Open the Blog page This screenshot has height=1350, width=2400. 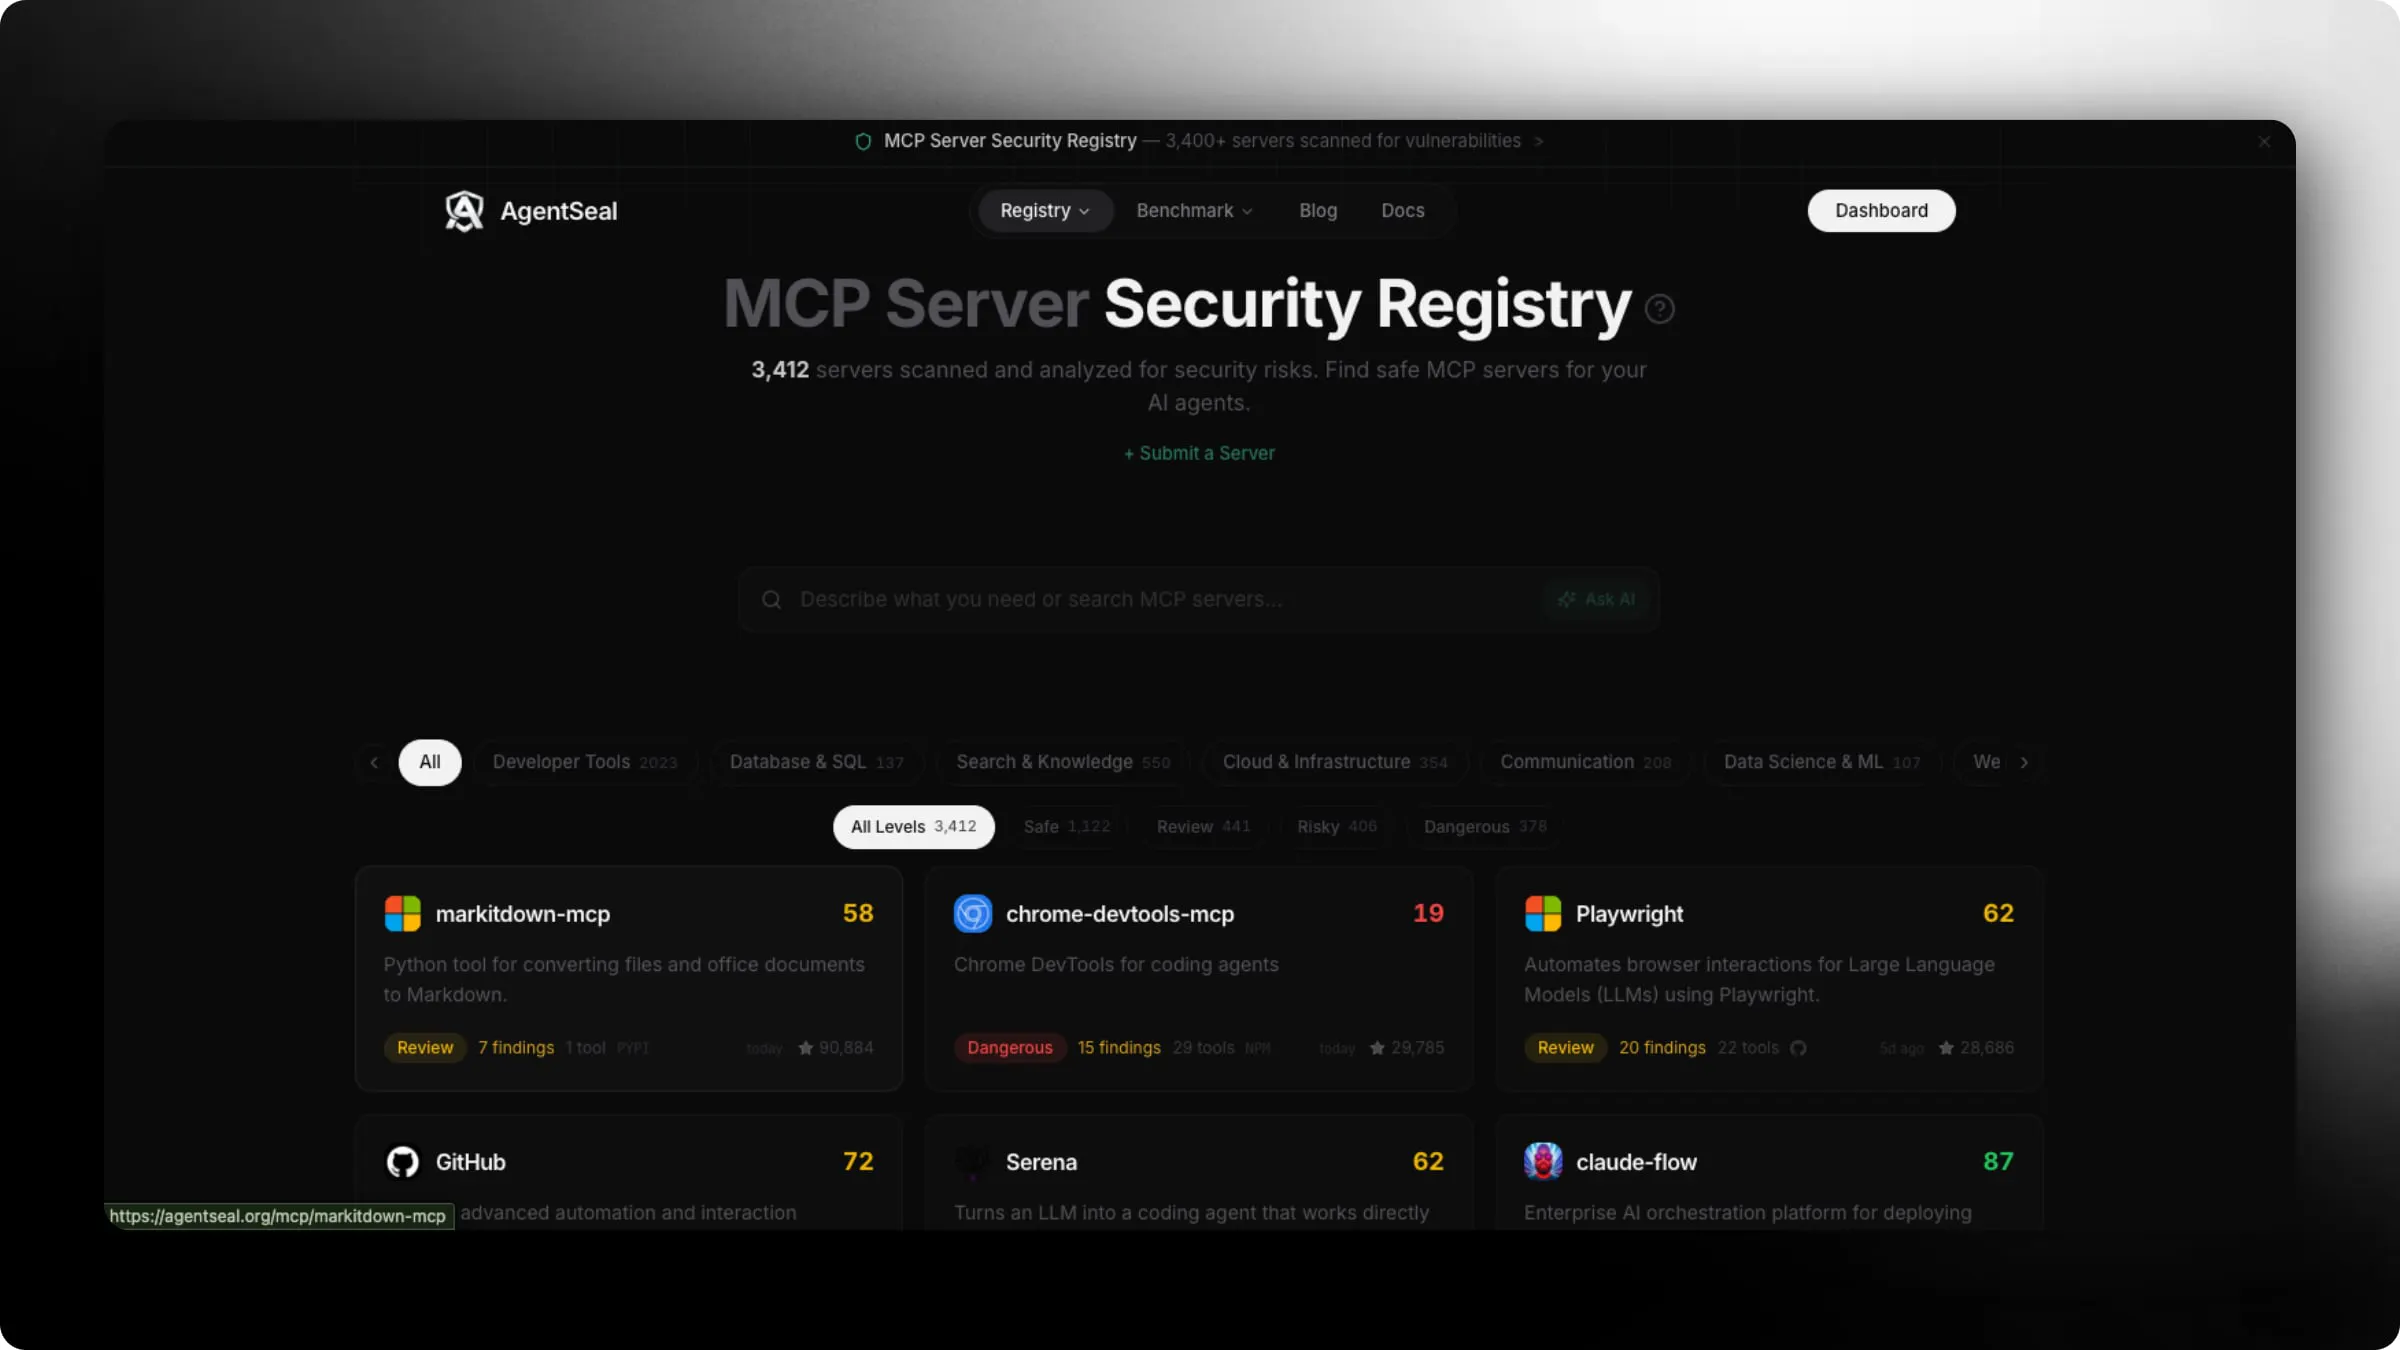click(1318, 211)
